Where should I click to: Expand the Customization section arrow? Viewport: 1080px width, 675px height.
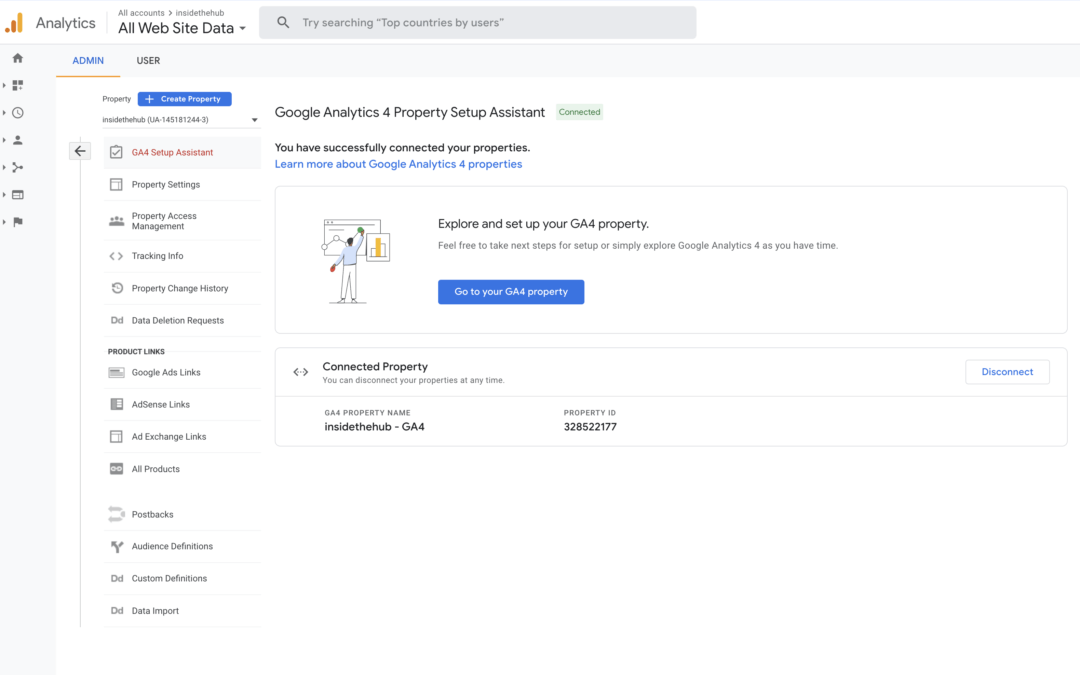coord(4,85)
